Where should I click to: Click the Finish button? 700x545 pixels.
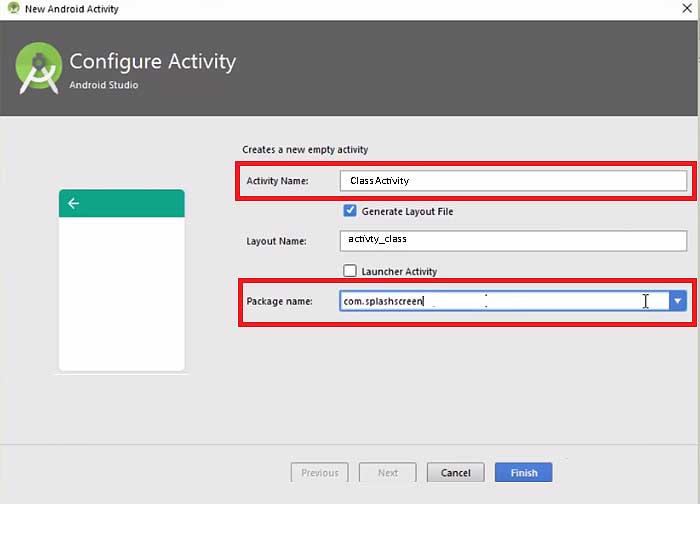click(x=523, y=472)
